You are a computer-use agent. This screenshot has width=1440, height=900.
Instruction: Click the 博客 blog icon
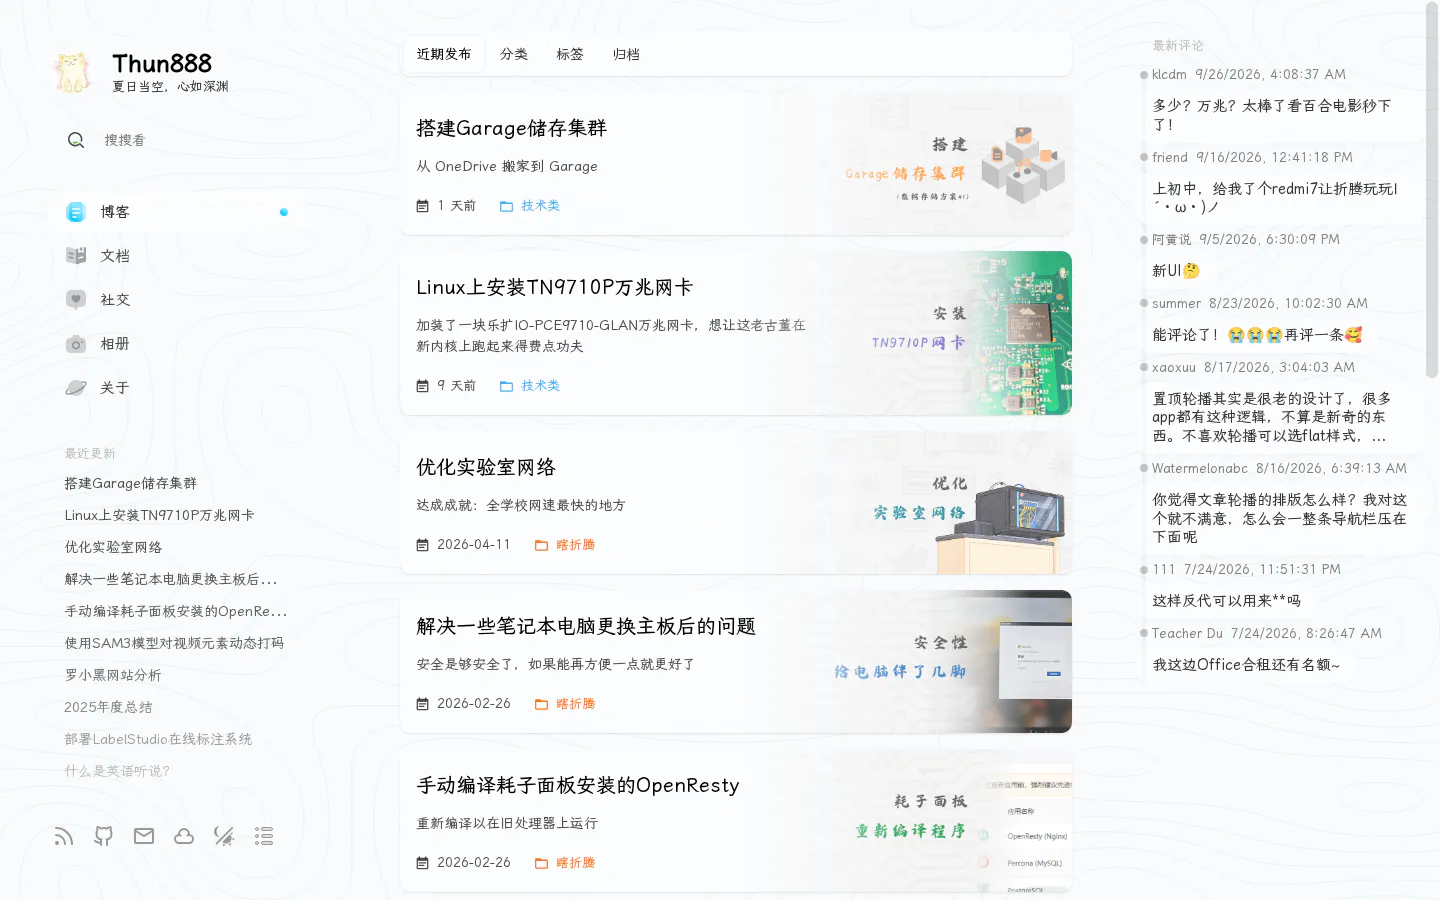pos(76,212)
